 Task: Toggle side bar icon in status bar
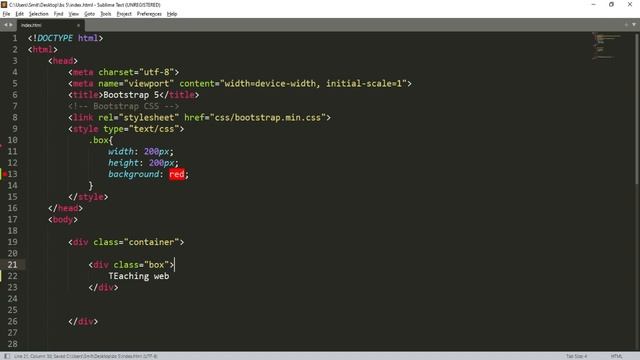pos(7,356)
